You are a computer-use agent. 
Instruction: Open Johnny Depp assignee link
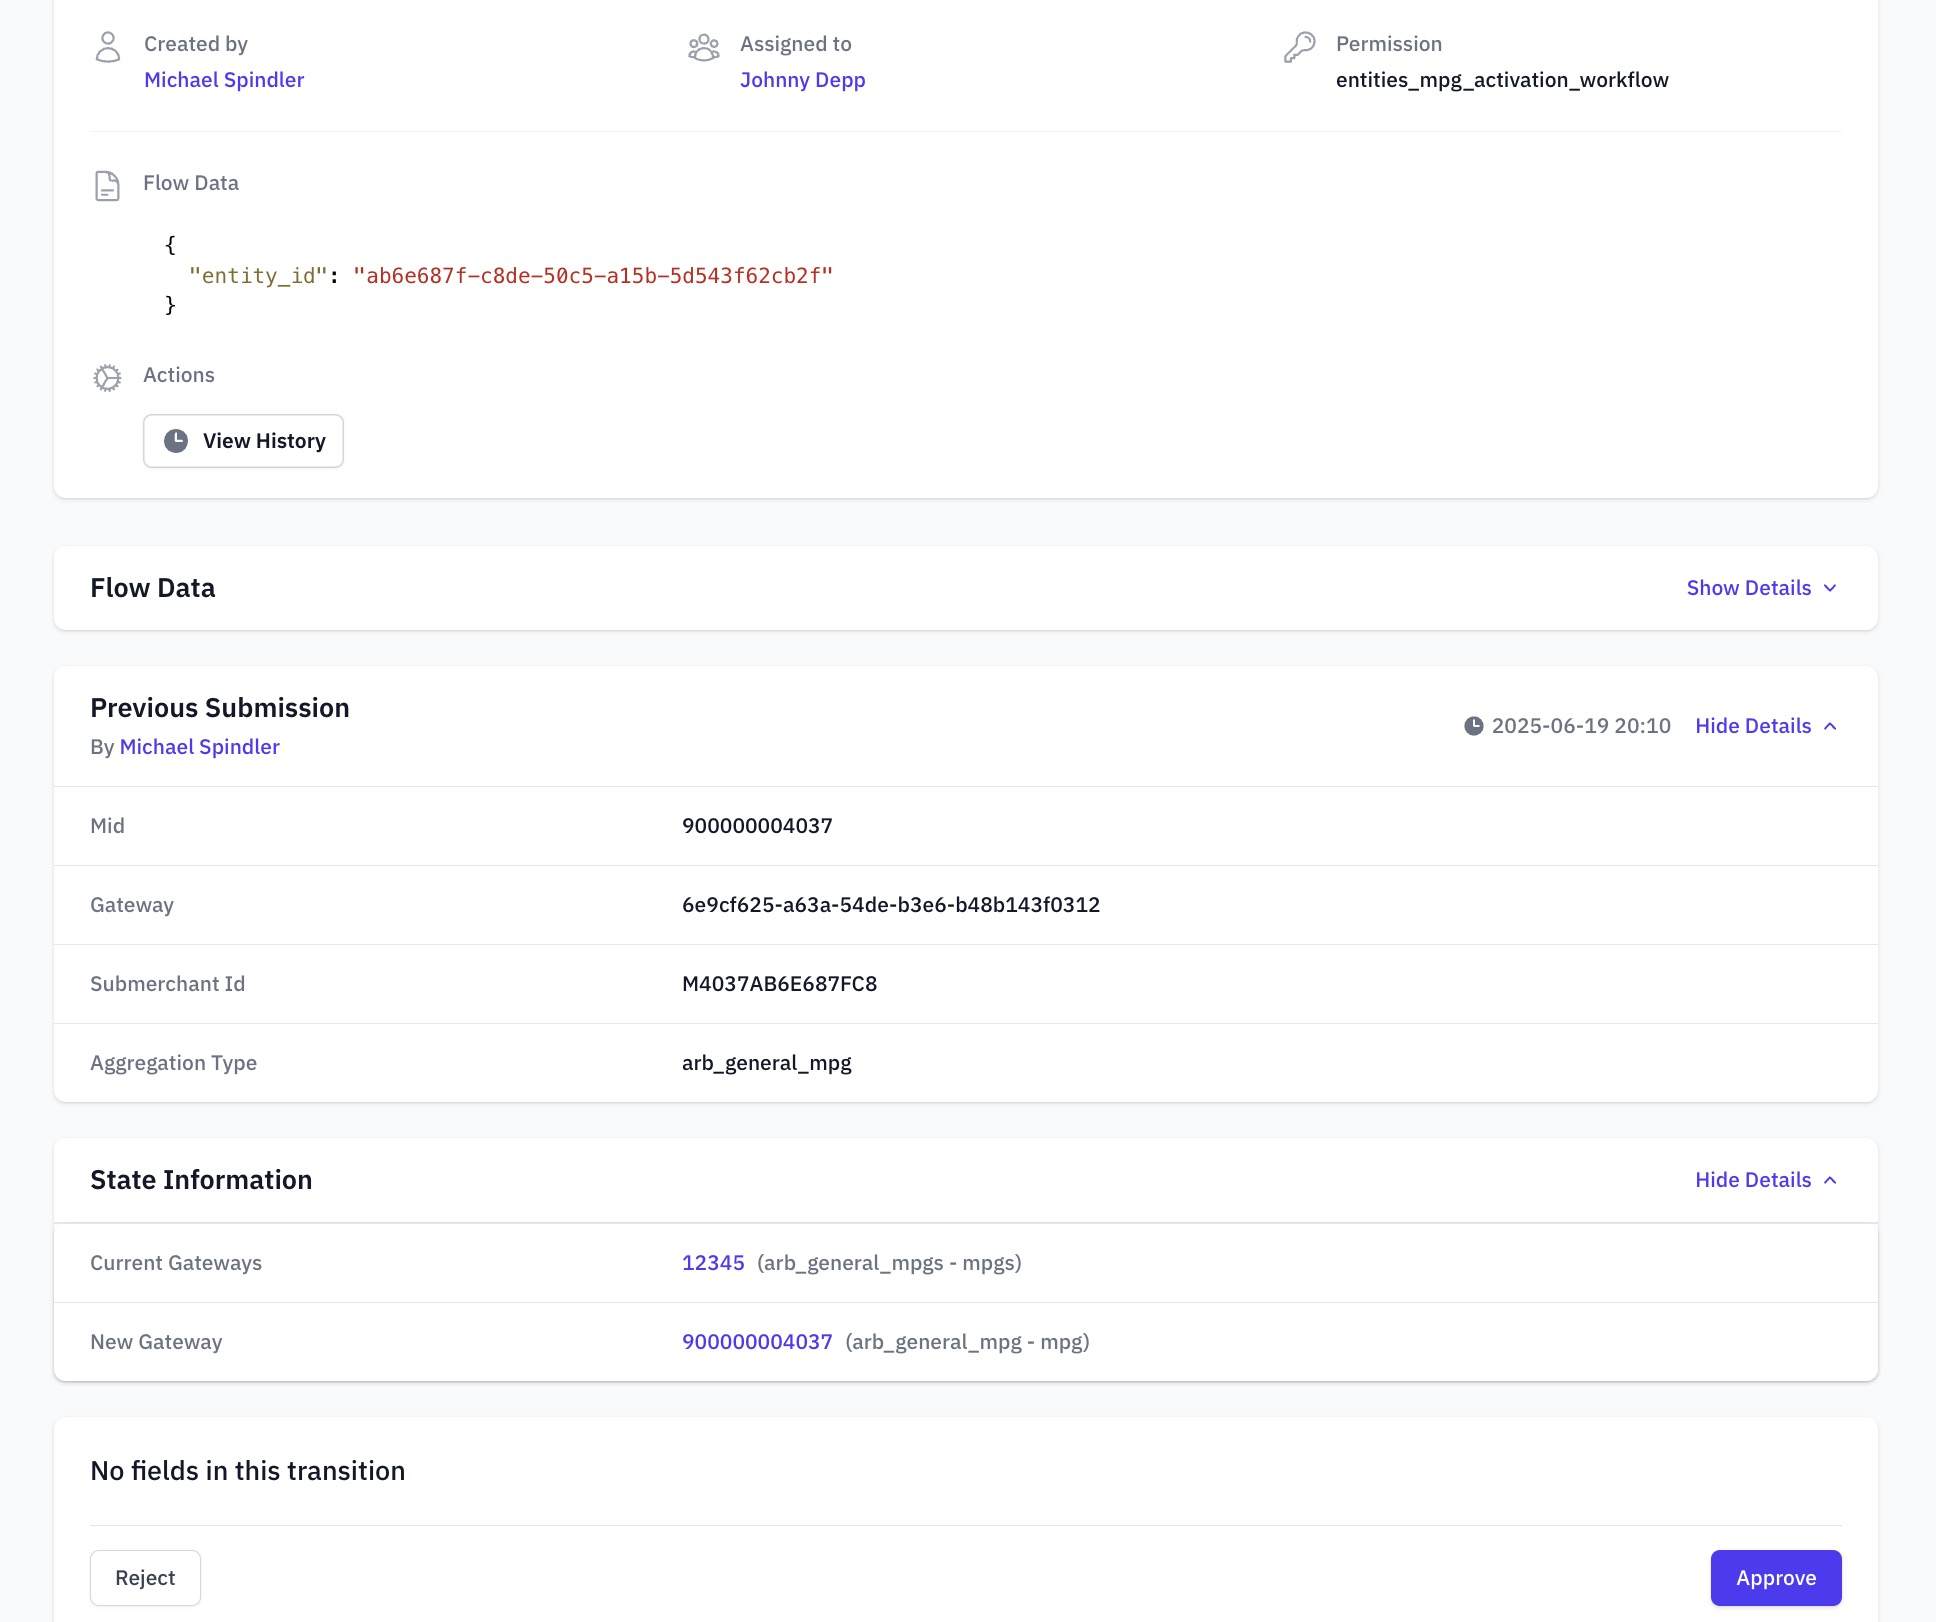coord(802,80)
